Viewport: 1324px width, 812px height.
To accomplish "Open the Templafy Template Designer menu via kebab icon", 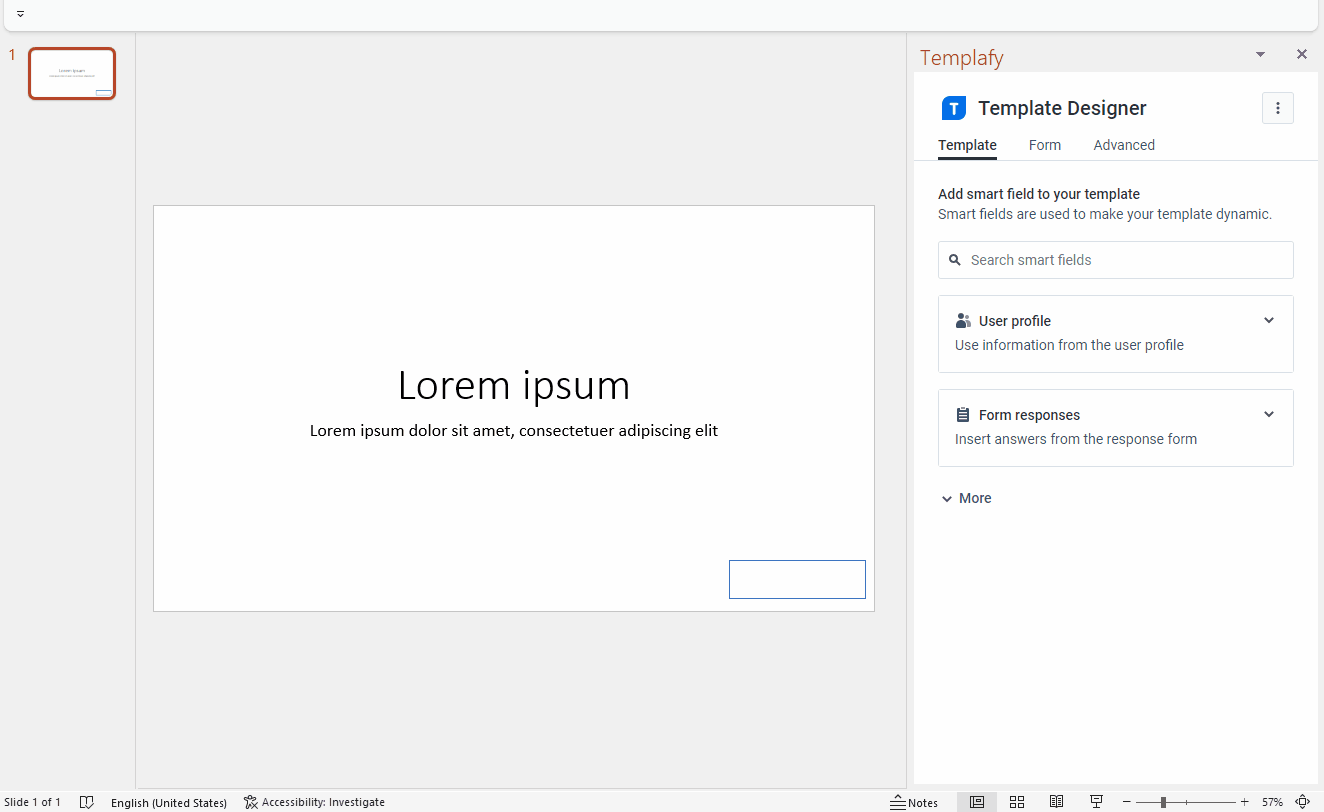I will [x=1277, y=107].
